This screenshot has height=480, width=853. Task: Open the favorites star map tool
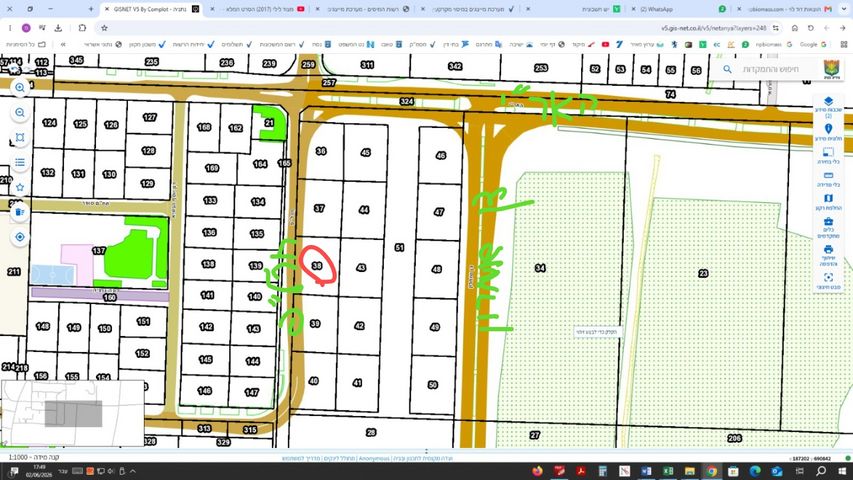pyautogui.click(x=20, y=187)
